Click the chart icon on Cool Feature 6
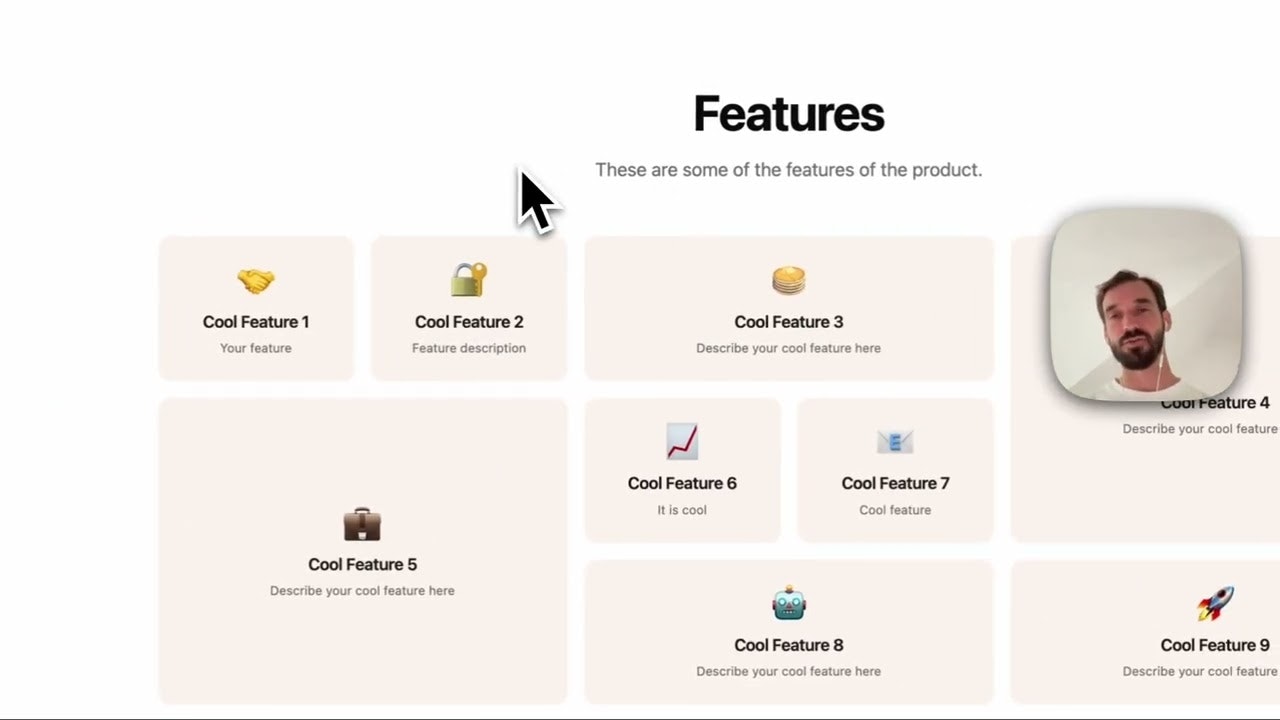 pos(682,441)
